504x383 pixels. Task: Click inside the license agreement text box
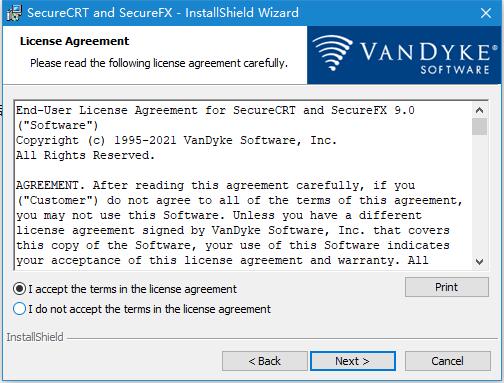[x=243, y=185]
